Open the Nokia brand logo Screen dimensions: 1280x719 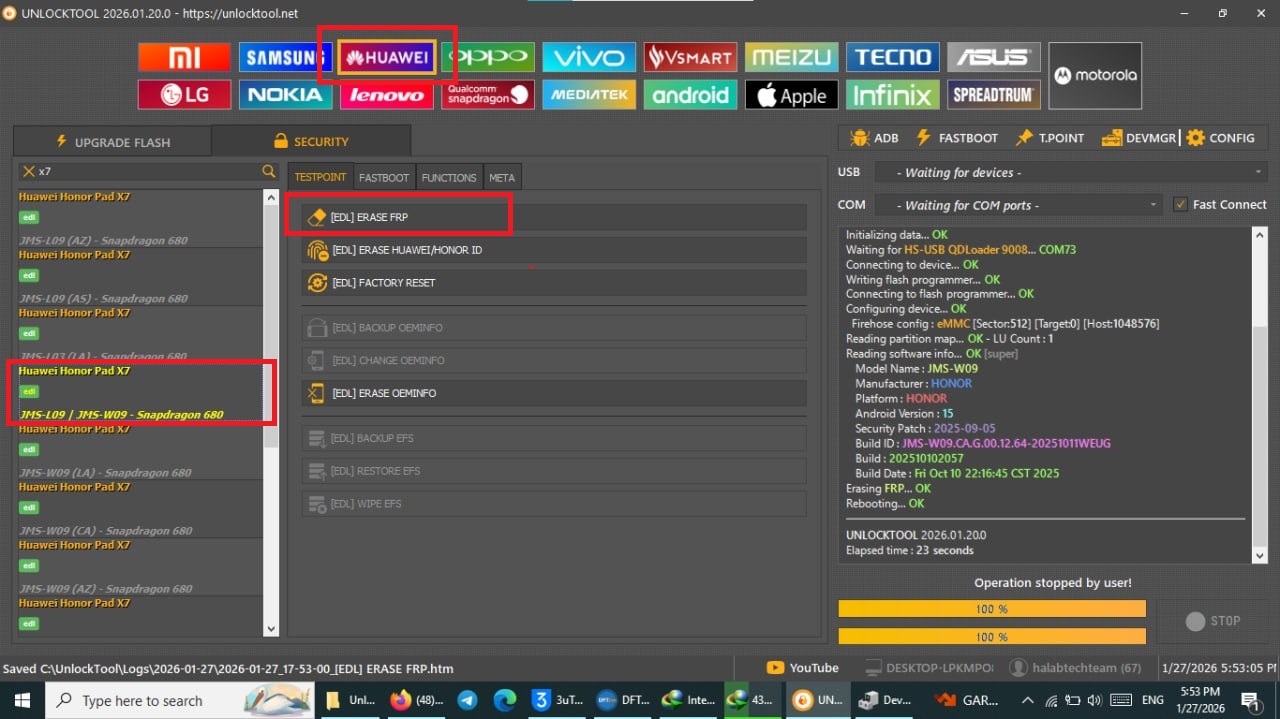point(285,95)
